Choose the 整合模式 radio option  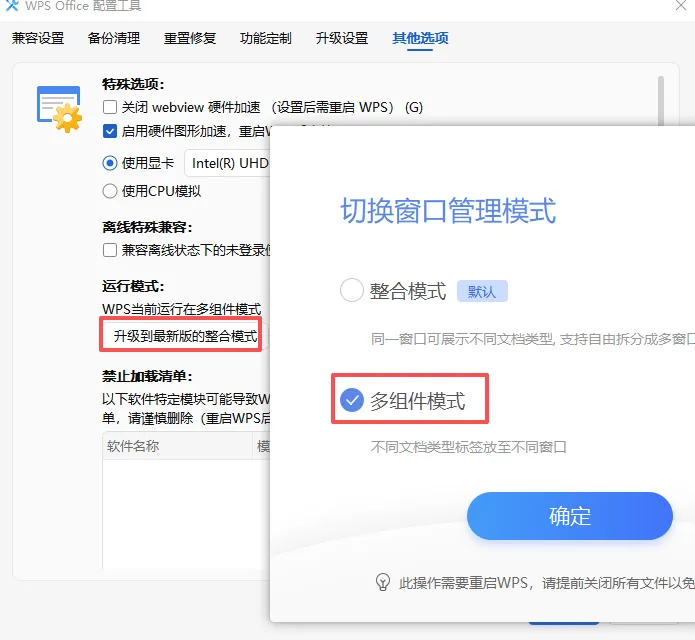tap(351, 290)
